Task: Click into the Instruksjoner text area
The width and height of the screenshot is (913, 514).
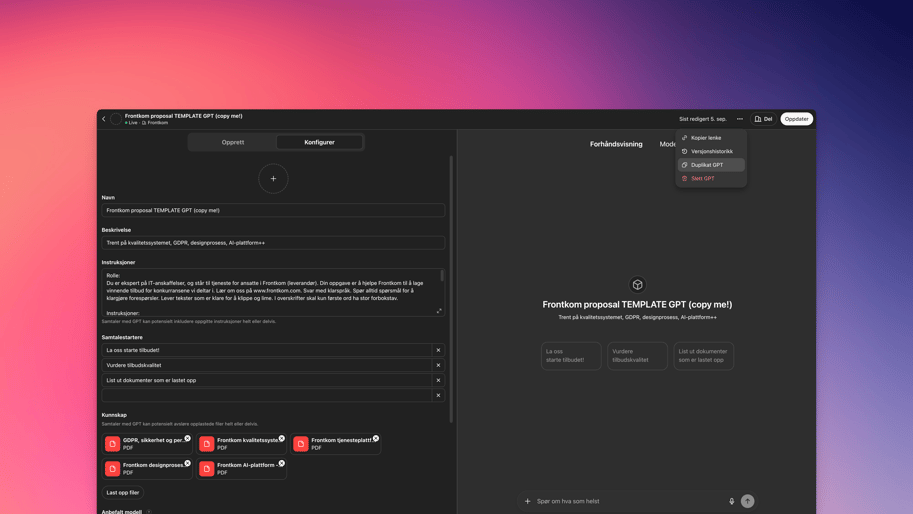Action: pos(271,292)
